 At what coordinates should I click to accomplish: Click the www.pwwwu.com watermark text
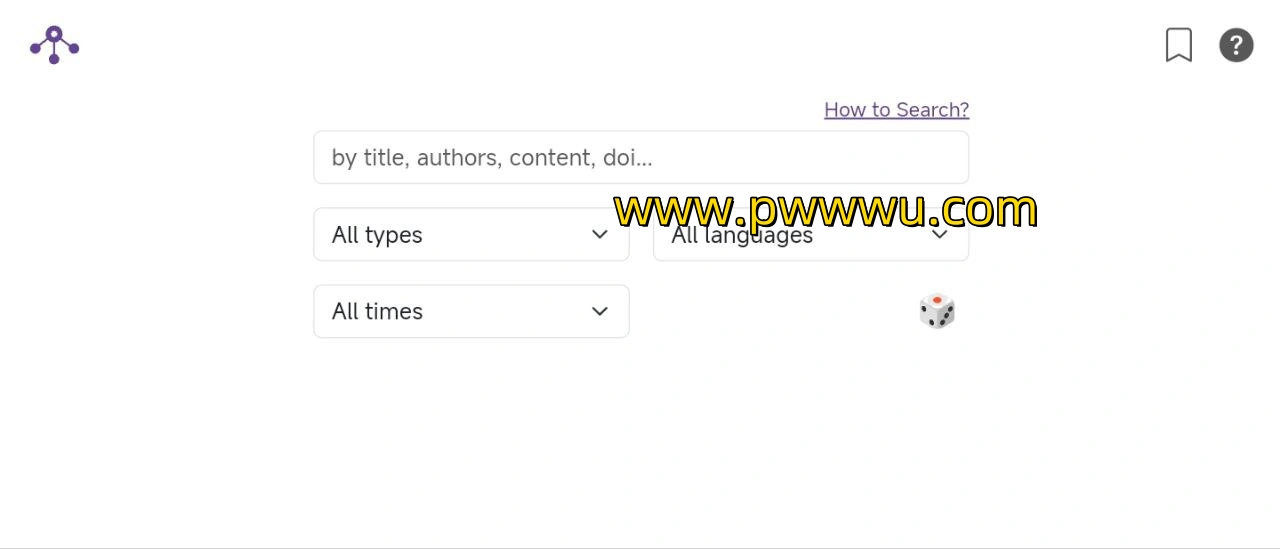click(825, 210)
